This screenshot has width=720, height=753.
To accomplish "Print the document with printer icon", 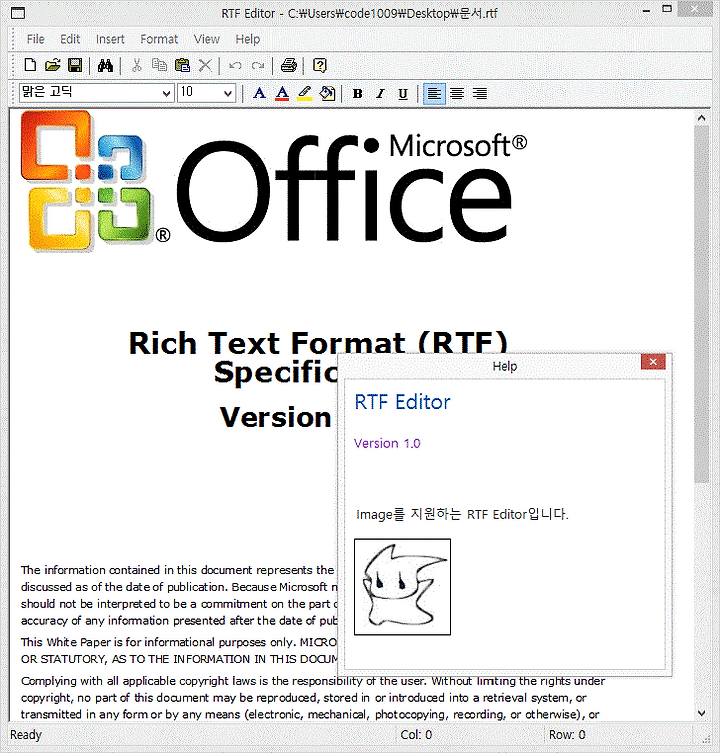I will 288,65.
